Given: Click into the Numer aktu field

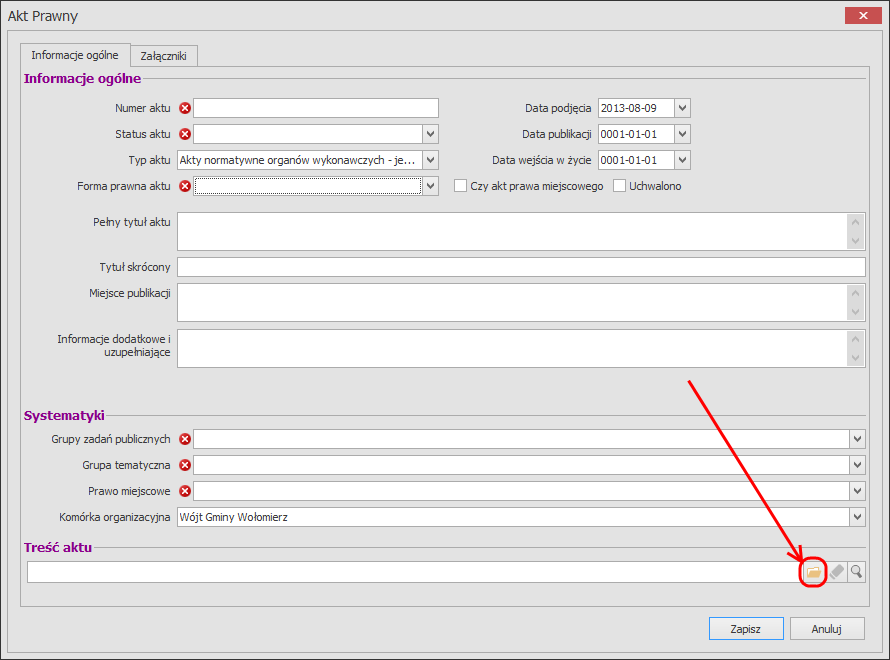Looking at the screenshot, I should [x=316, y=108].
